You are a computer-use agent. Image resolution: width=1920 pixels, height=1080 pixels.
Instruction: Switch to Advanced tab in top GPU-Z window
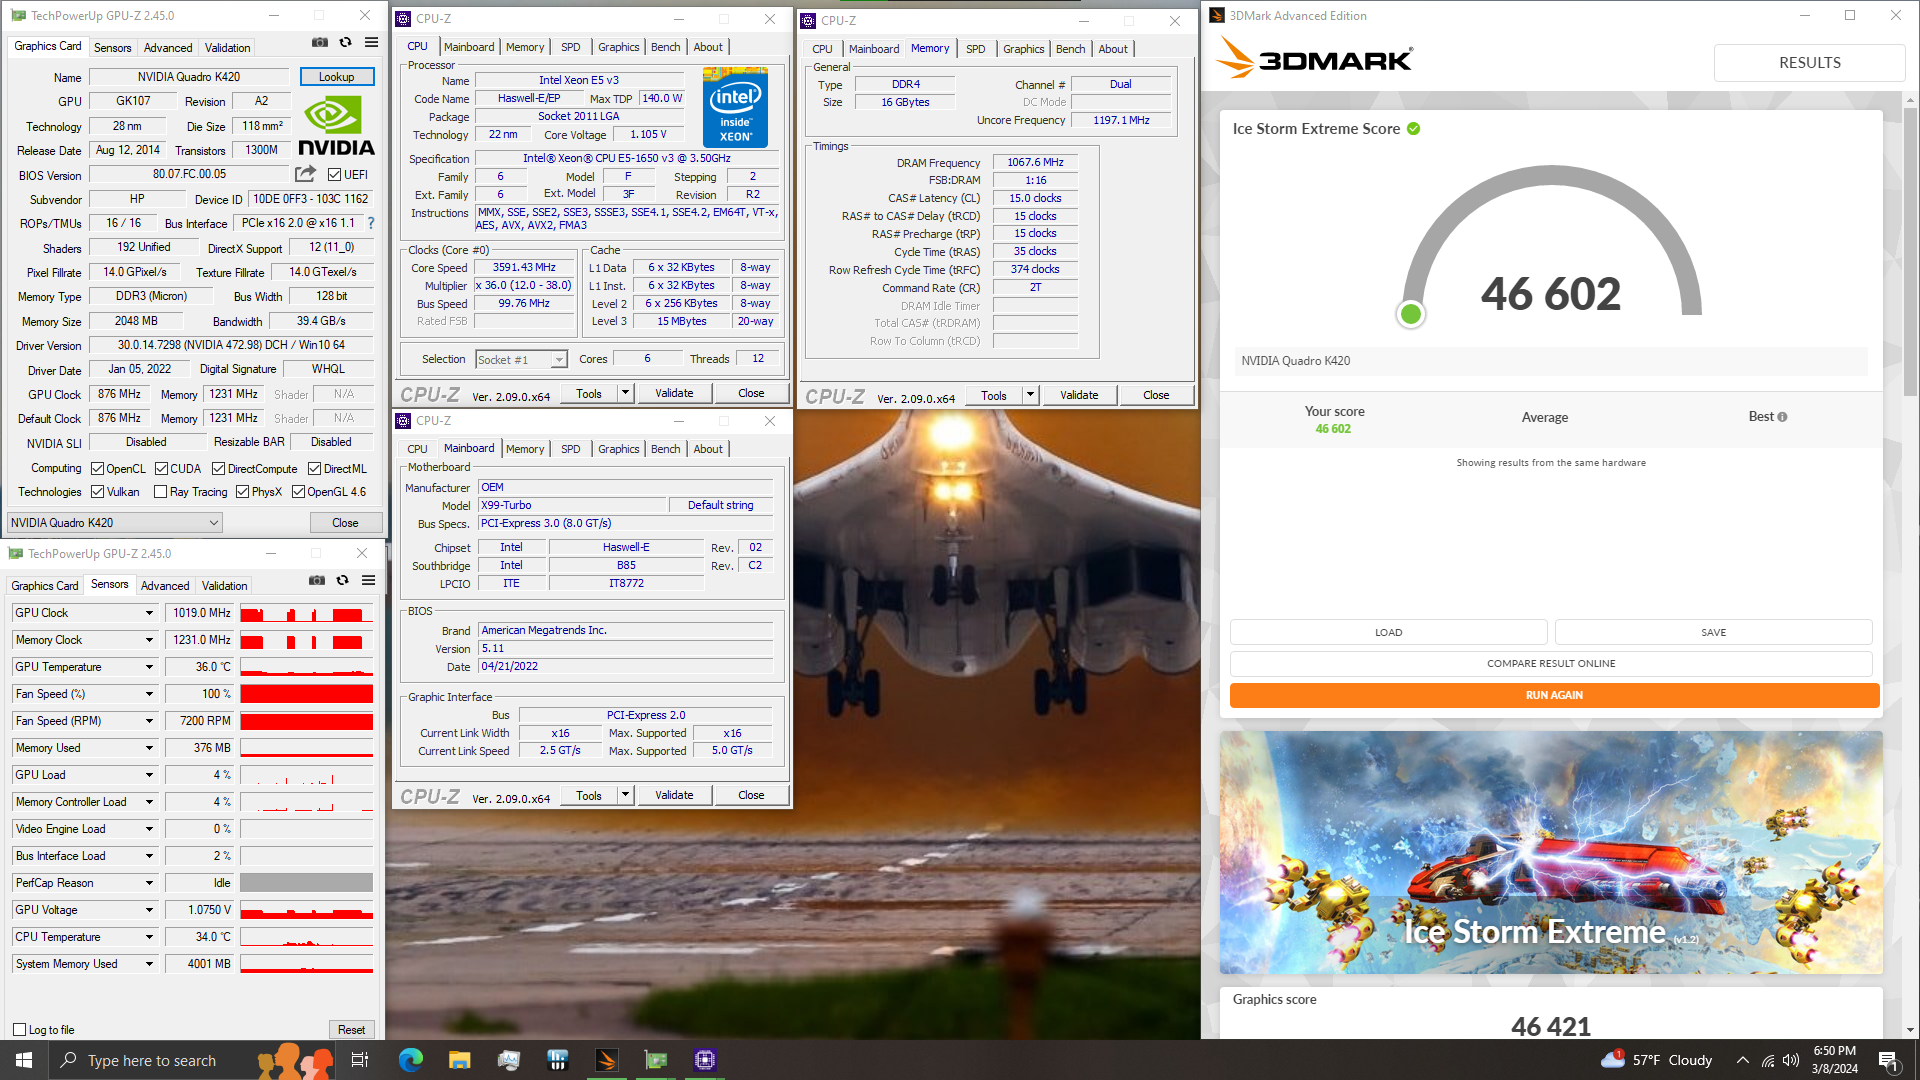(x=167, y=48)
